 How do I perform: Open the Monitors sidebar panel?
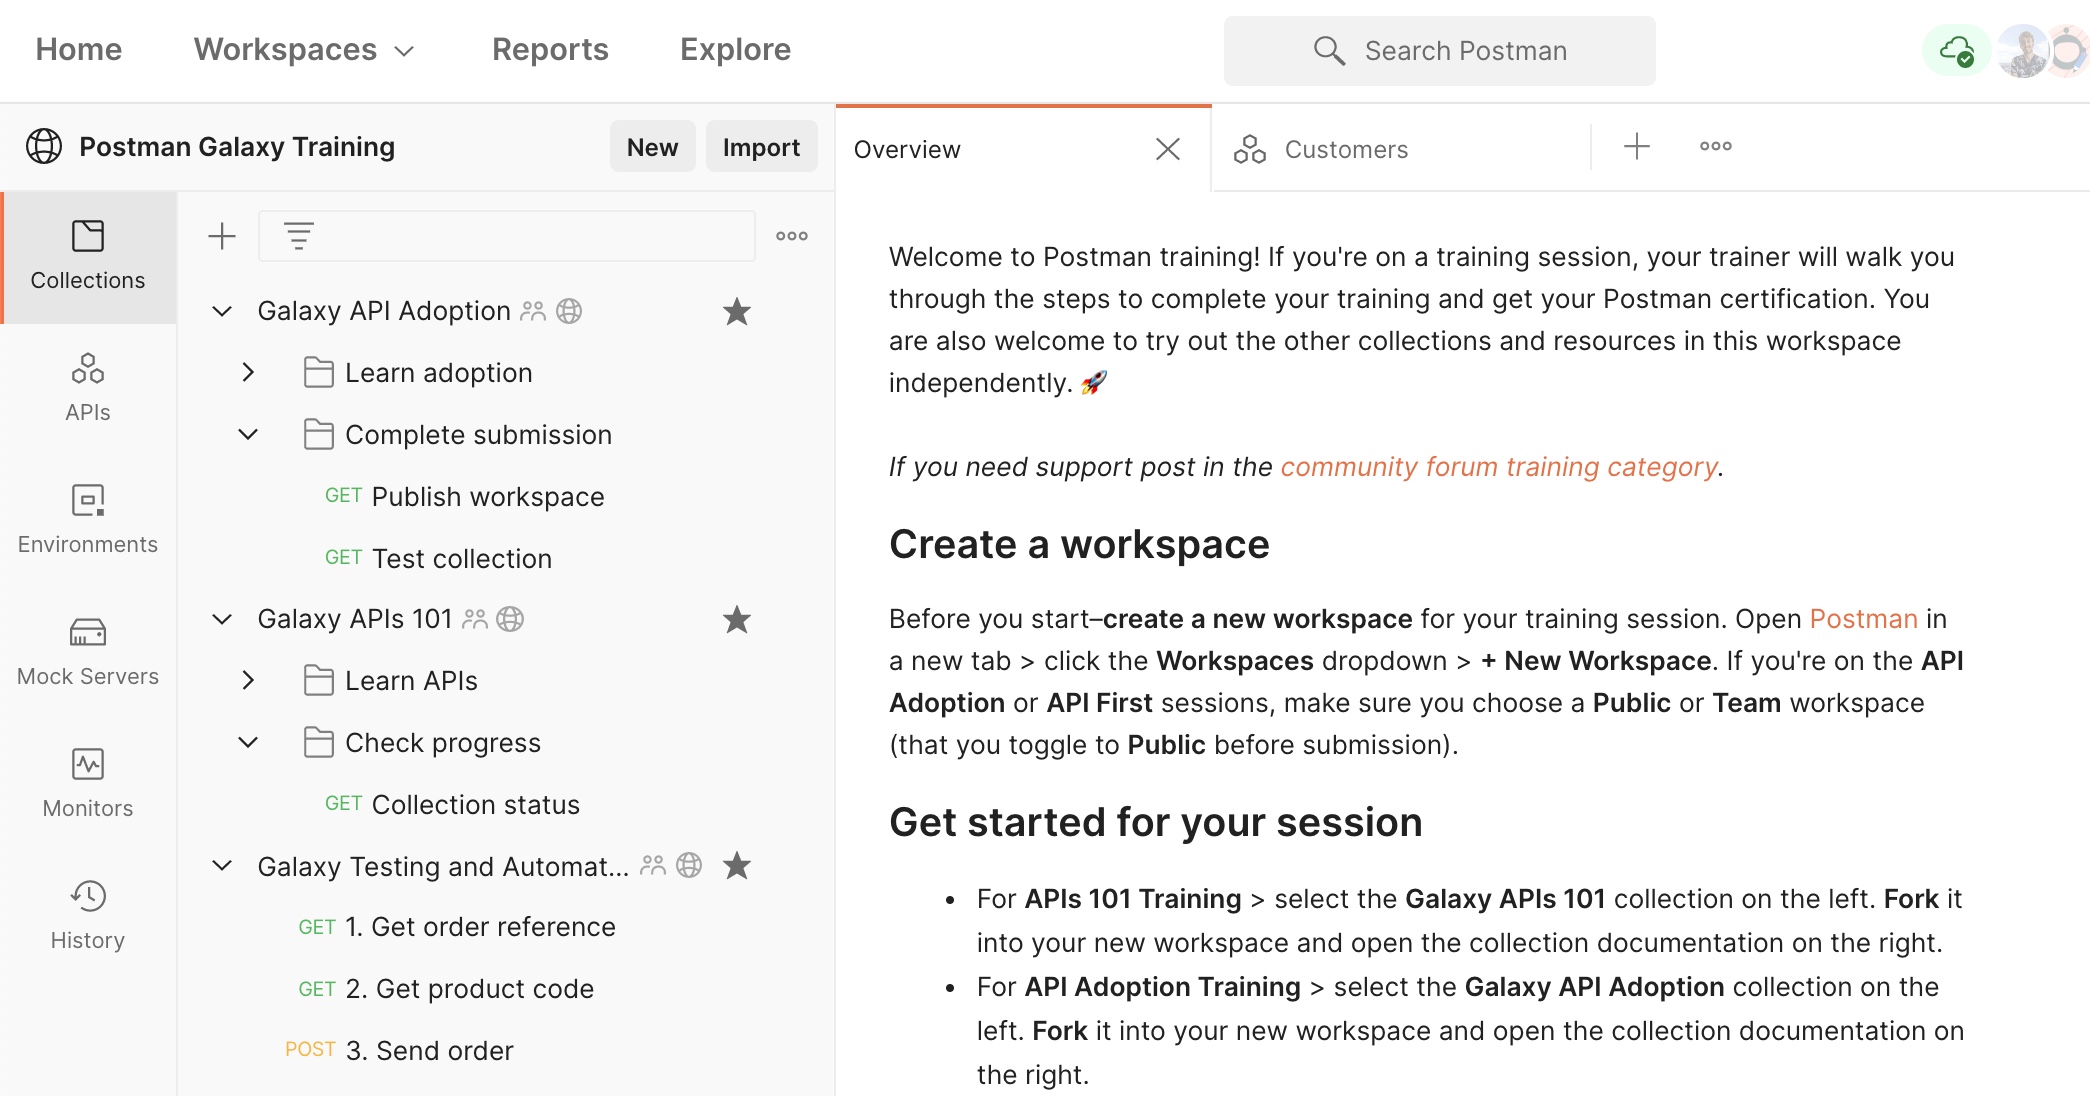pos(88,784)
